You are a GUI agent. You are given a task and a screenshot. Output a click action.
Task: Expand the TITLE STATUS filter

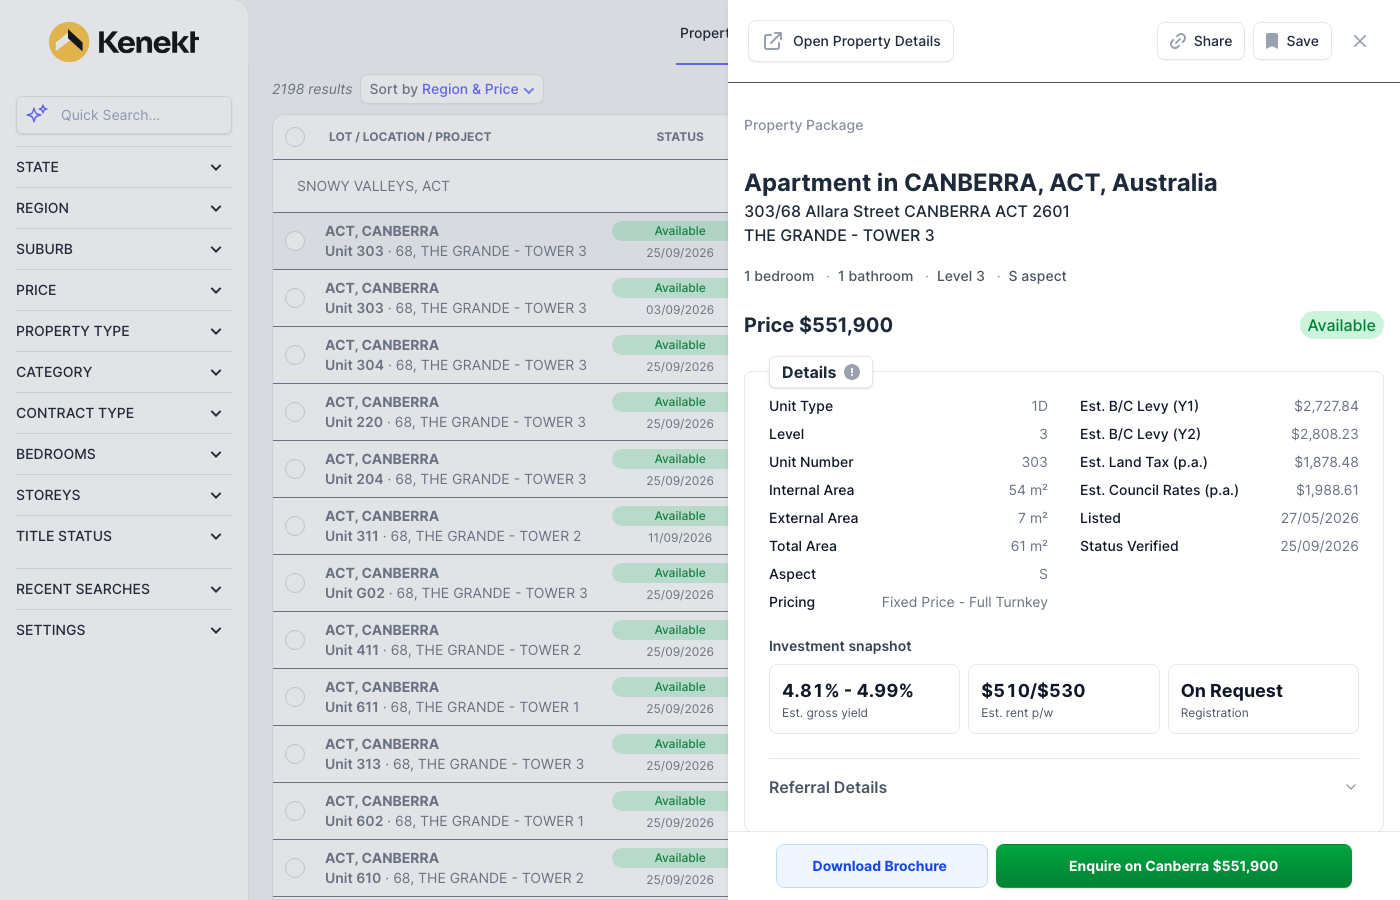(x=124, y=536)
